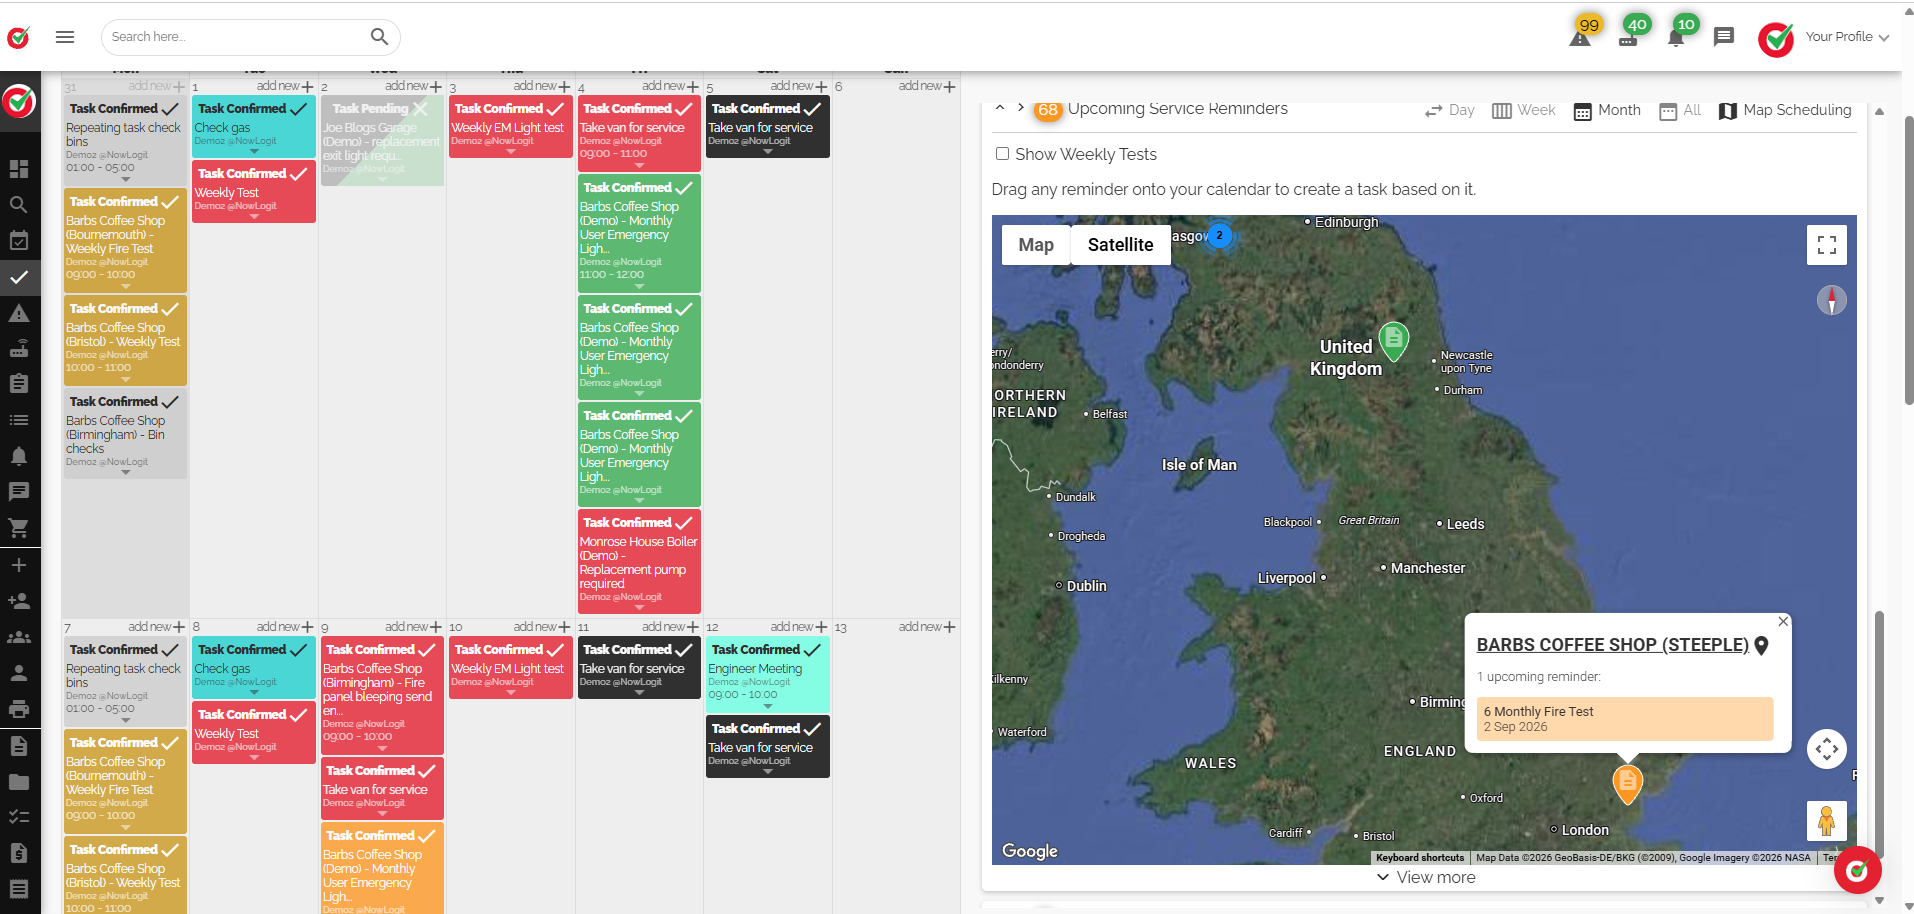The image size is (1914, 914).
Task: Open the folder icon in sidebar
Action: pos(19,782)
